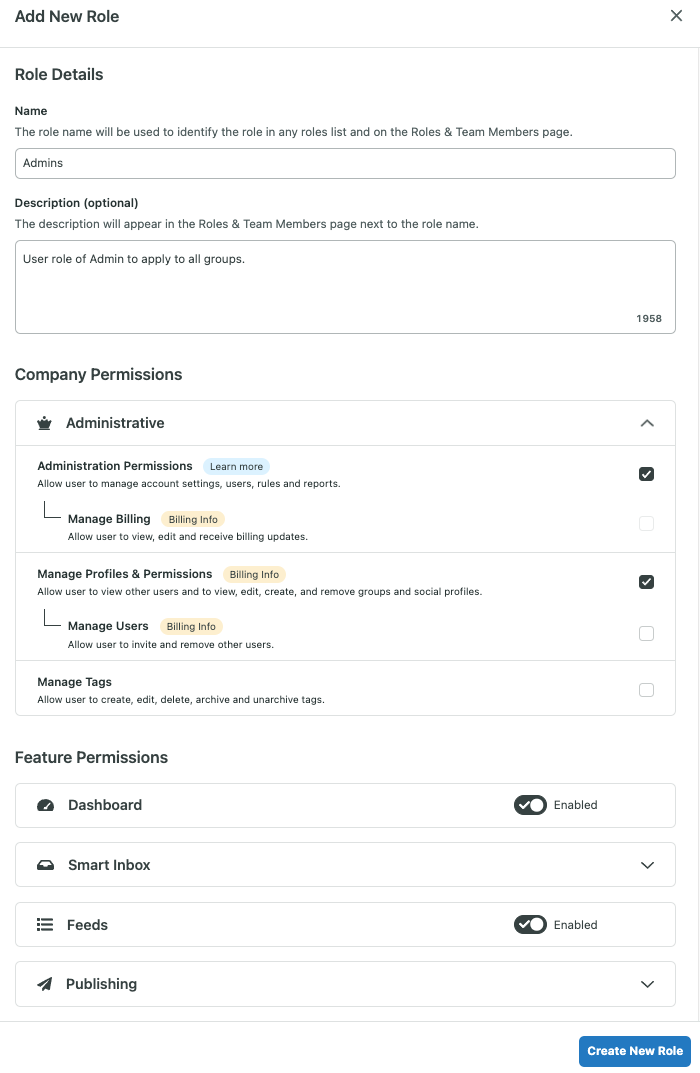This screenshot has height=1073, width=700.
Task: Click the Smart Inbox tray icon
Action: [45, 866]
